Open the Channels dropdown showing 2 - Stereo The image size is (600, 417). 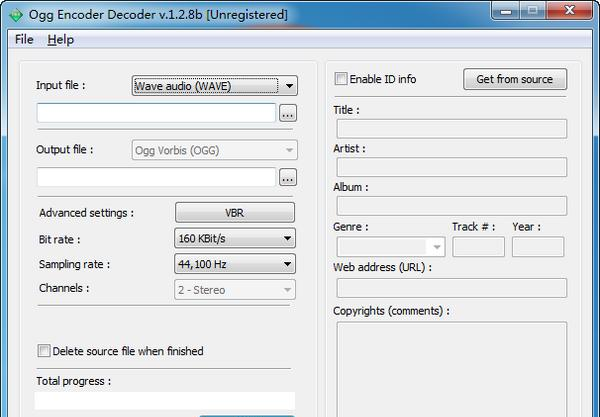pyautogui.click(x=235, y=290)
